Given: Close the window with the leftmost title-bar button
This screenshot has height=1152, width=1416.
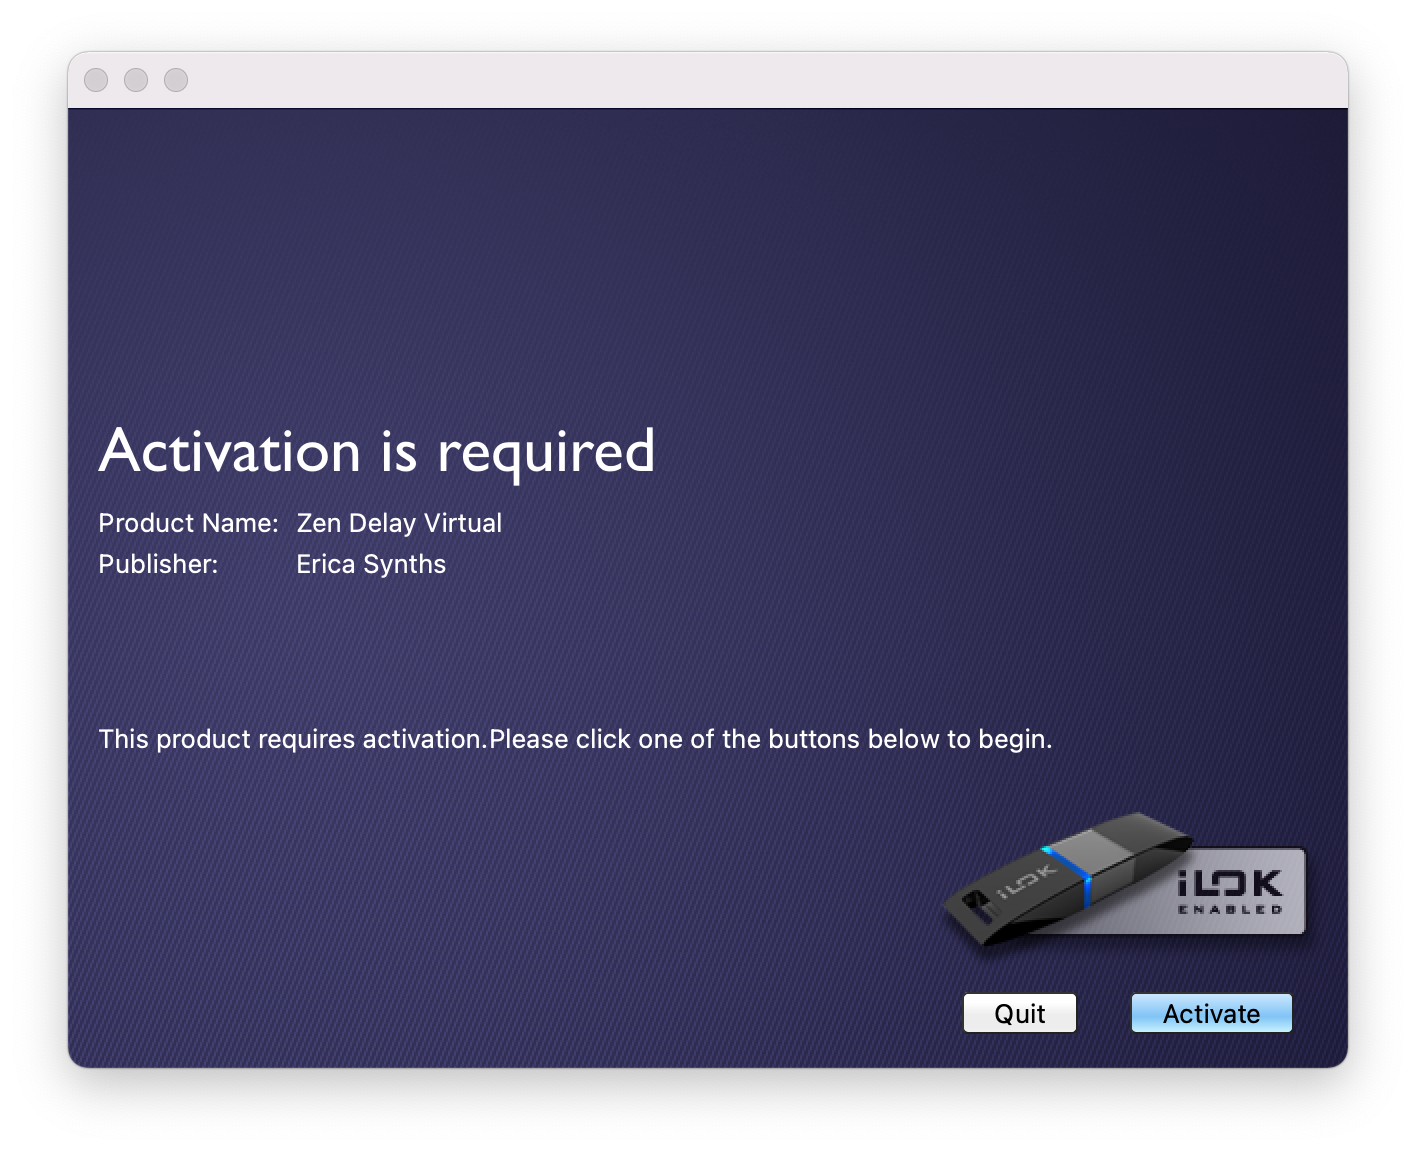Looking at the screenshot, I should point(96,80).
